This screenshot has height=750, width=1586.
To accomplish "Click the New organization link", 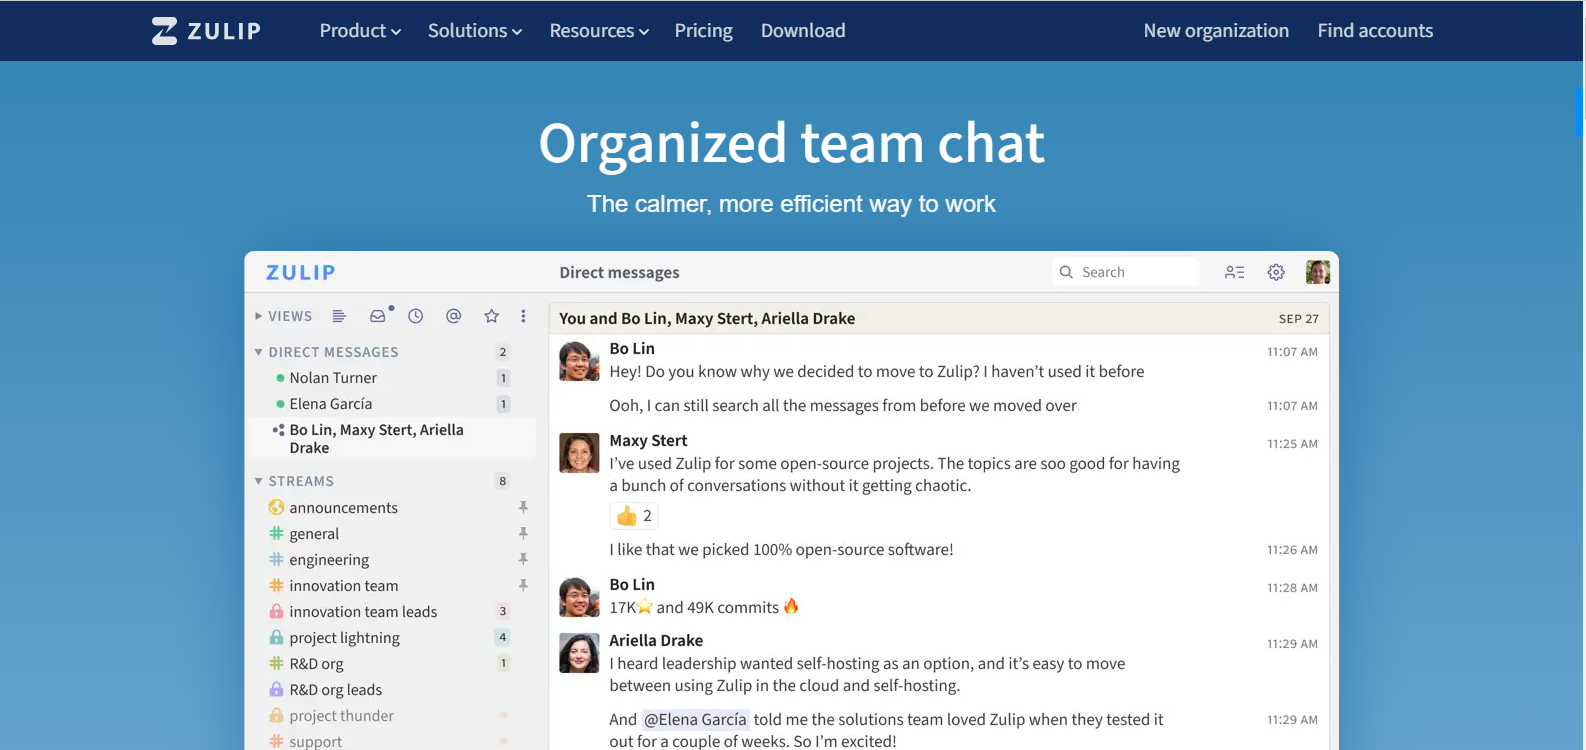I will [1216, 31].
